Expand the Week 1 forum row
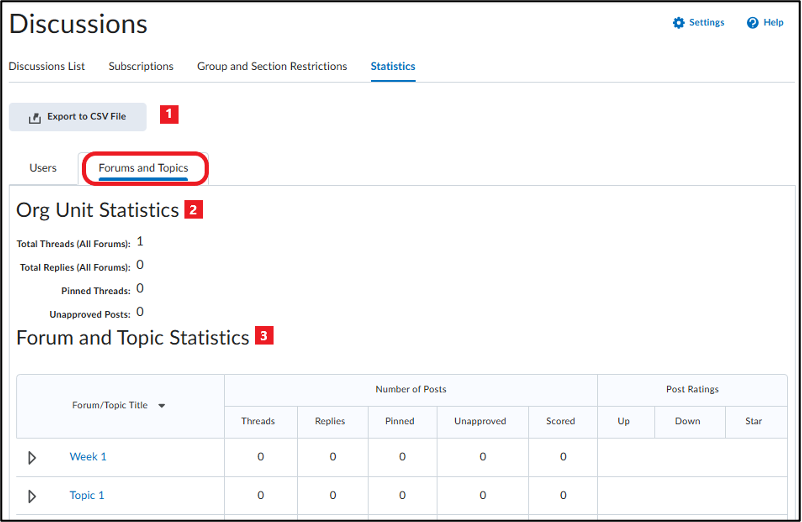This screenshot has height=522, width=802. [x=32, y=458]
